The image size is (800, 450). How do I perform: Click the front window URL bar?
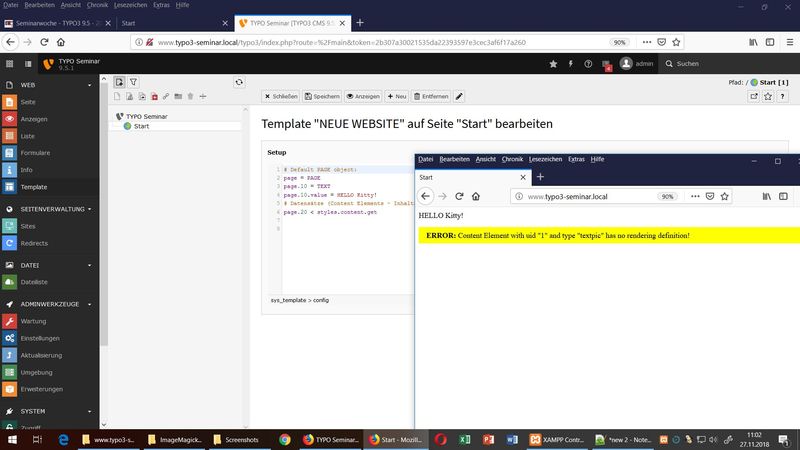tap(584, 196)
